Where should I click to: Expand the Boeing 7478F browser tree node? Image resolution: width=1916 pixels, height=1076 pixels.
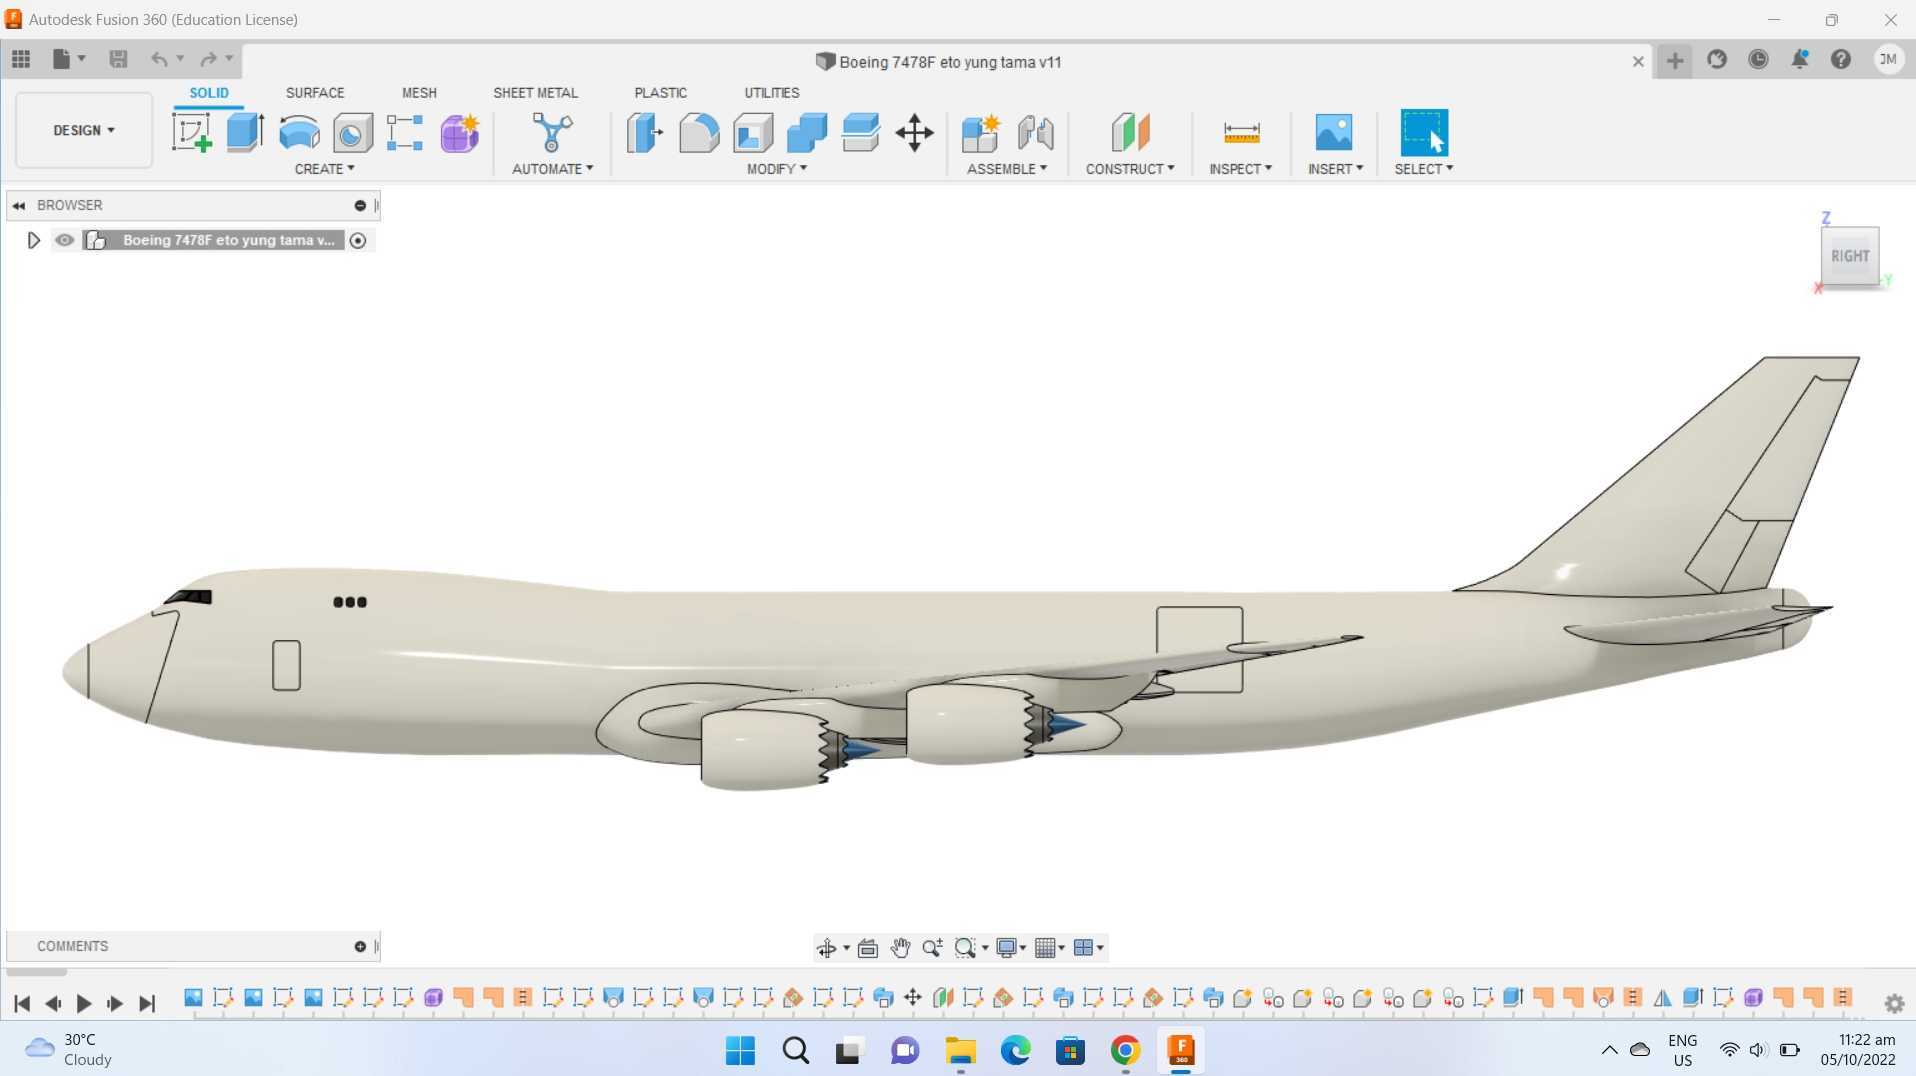point(33,240)
